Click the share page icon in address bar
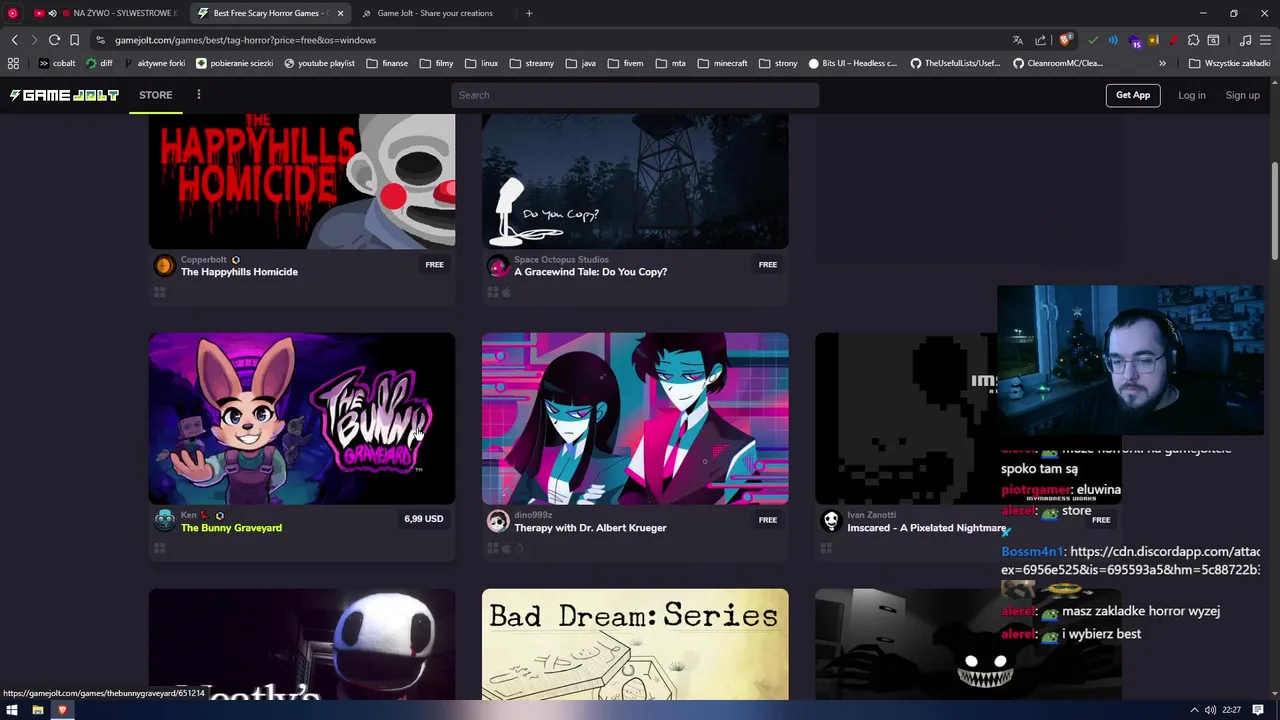The height and width of the screenshot is (720, 1280). (x=1040, y=40)
